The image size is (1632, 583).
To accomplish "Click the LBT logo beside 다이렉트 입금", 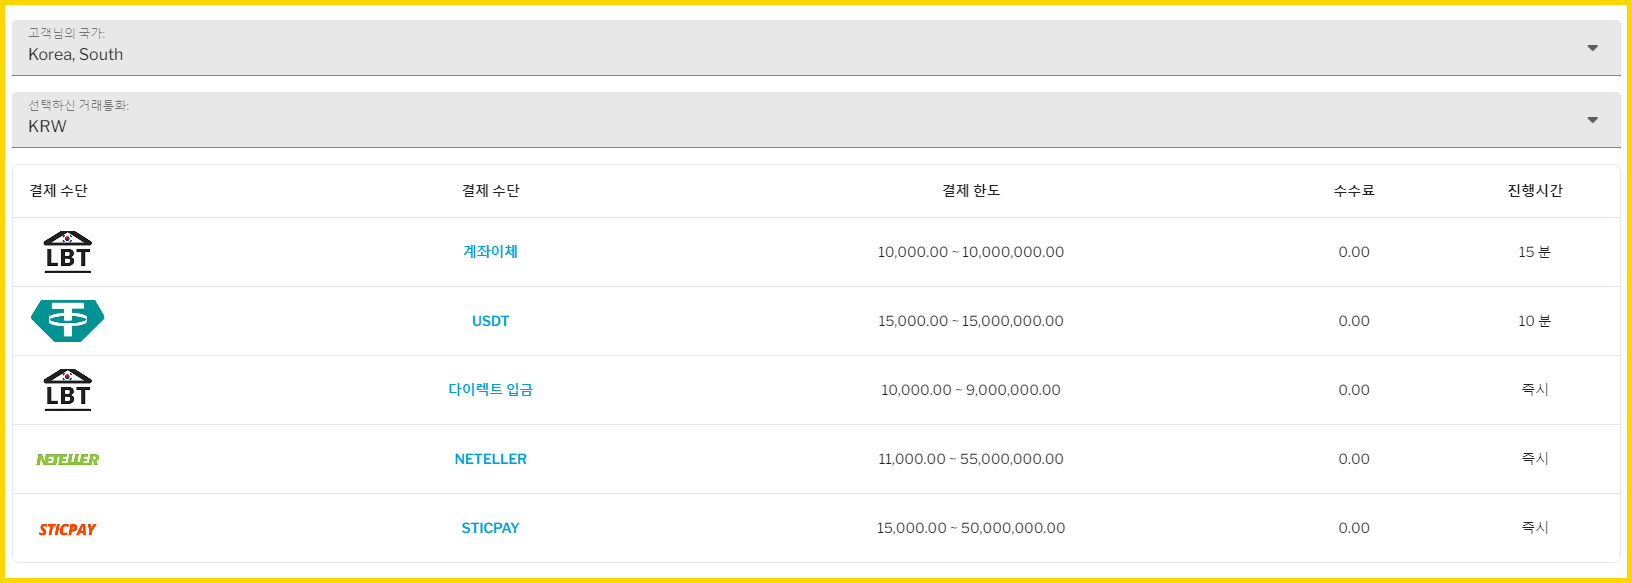I will [x=68, y=390].
